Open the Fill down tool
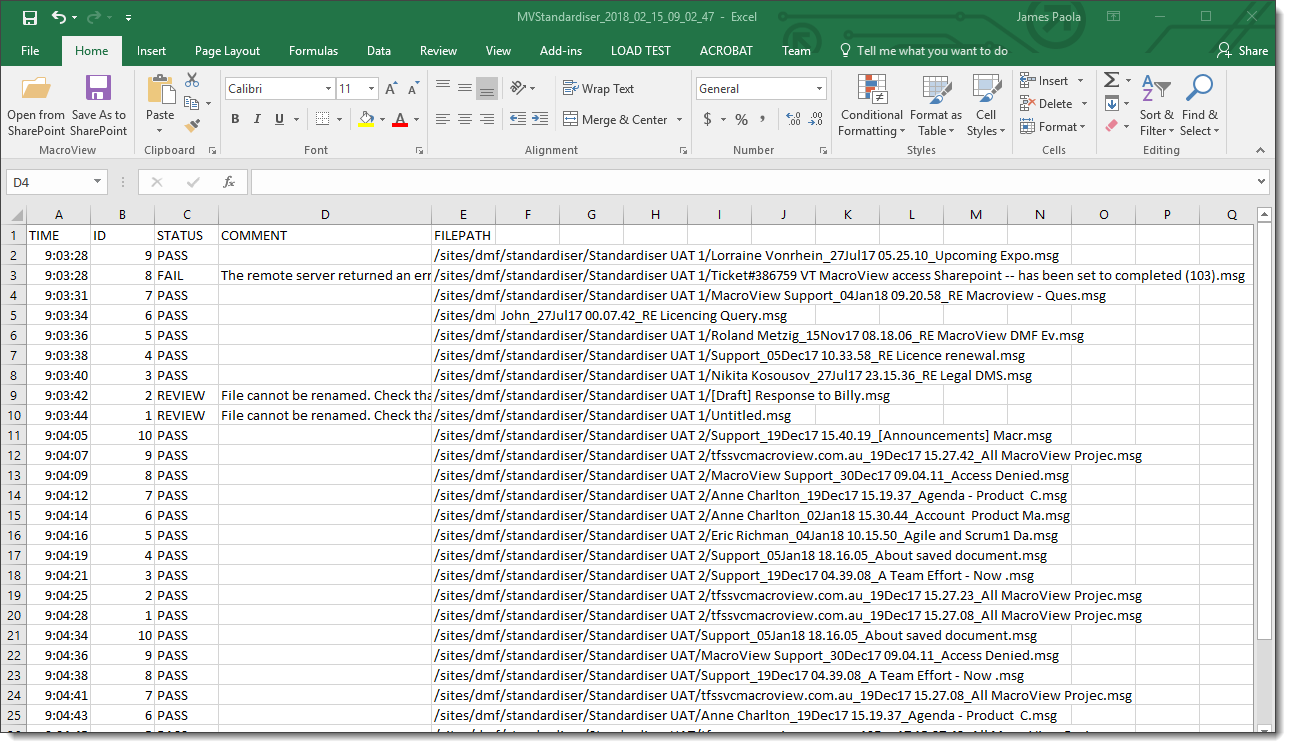Viewport: 1291px width, 748px height. (x=1111, y=103)
